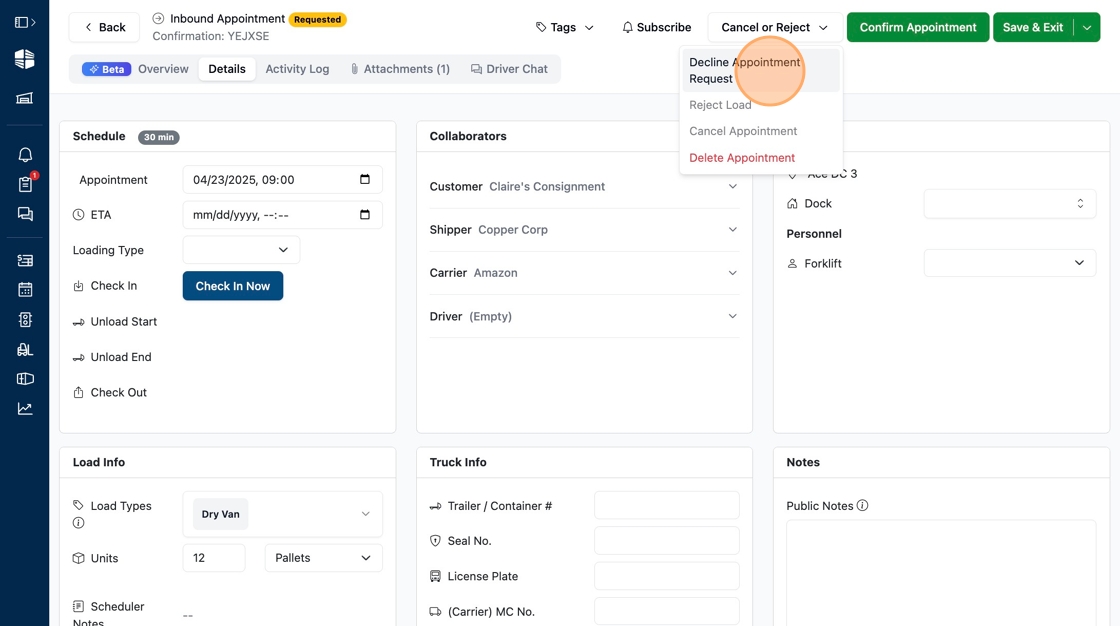Viewport: 1120px width, 626px height.
Task: Toggle the Cancel or Reject dropdown
Action: [775, 27]
